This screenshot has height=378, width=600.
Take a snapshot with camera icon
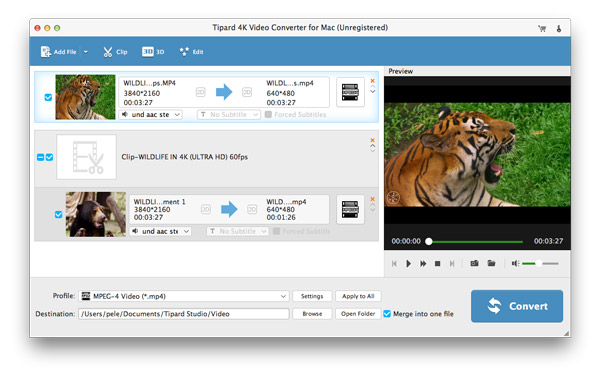pyautogui.click(x=474, y=263)
